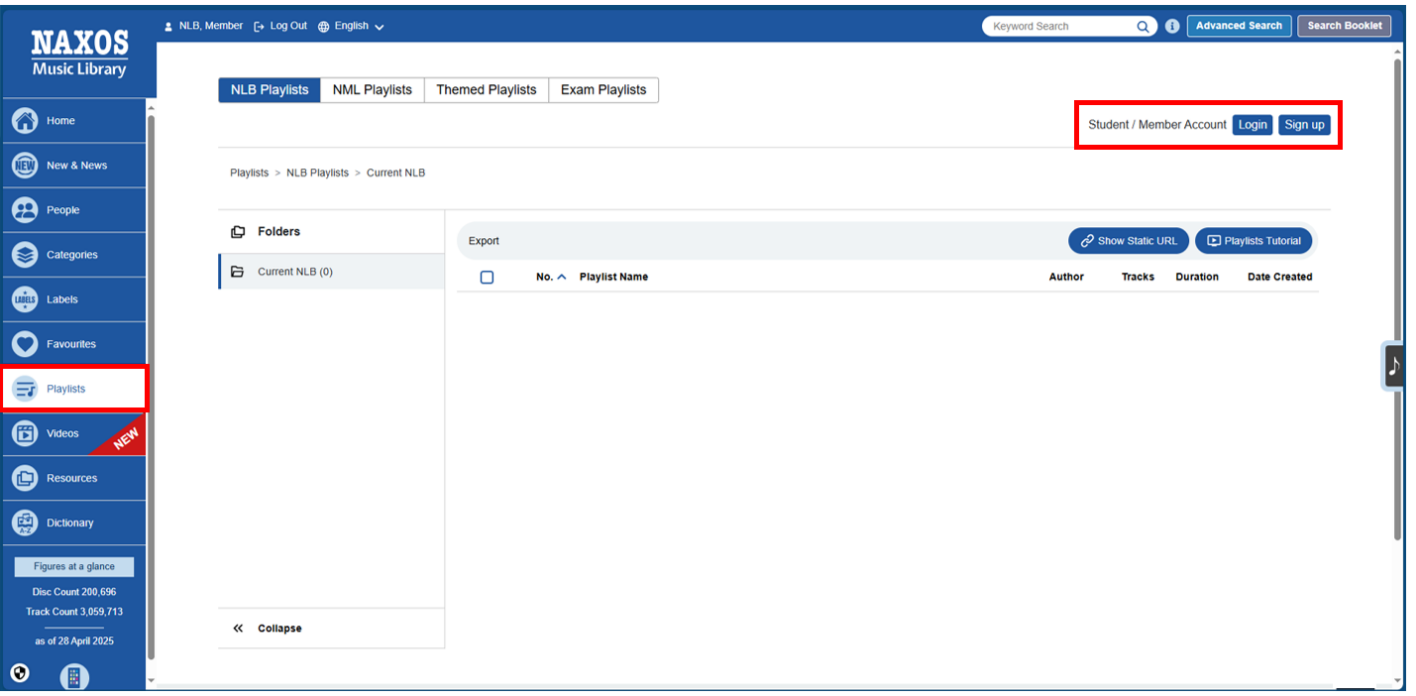The image size is (1416, 696).
Task: Switch to the NML Playlists tab
Action: click(372, 90)
